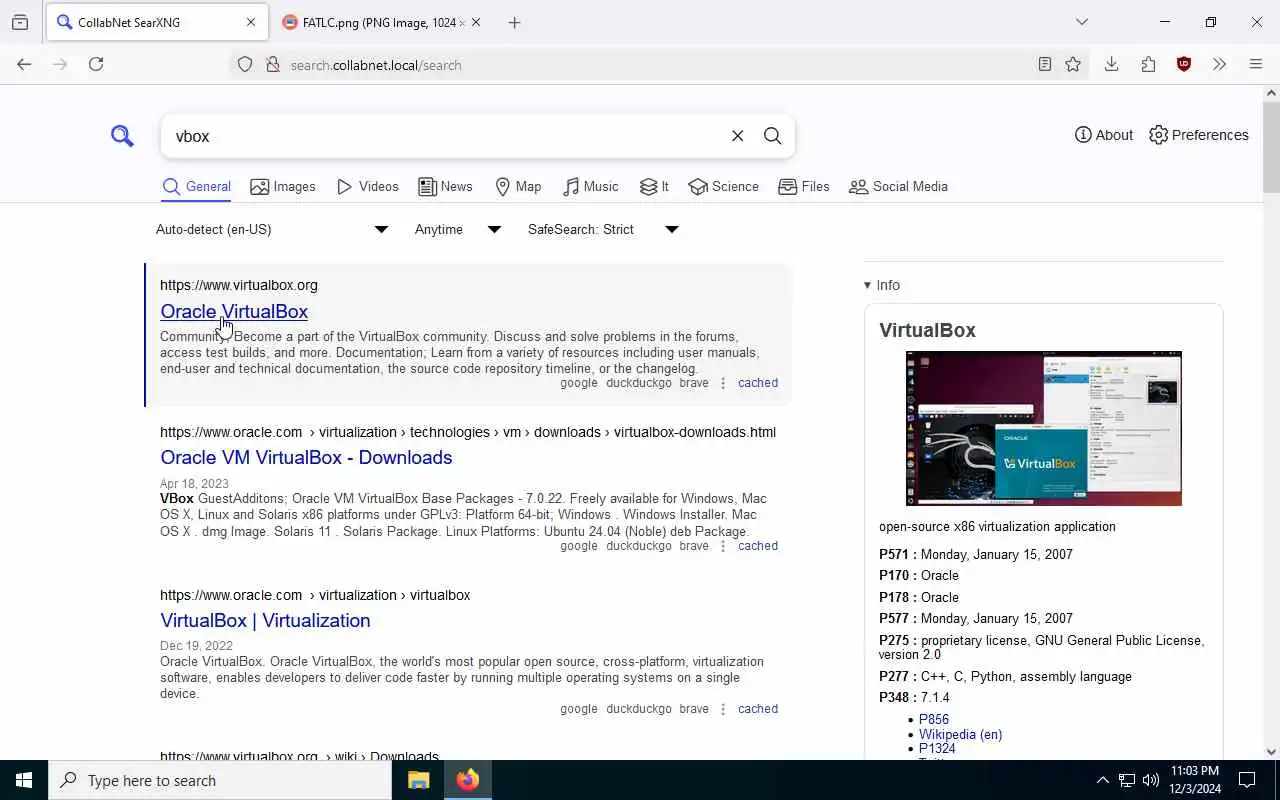Click the VirtualBox infobox screenshot image
The height and width of the screenshot is (800, 1280).
tap(1043, 428)
